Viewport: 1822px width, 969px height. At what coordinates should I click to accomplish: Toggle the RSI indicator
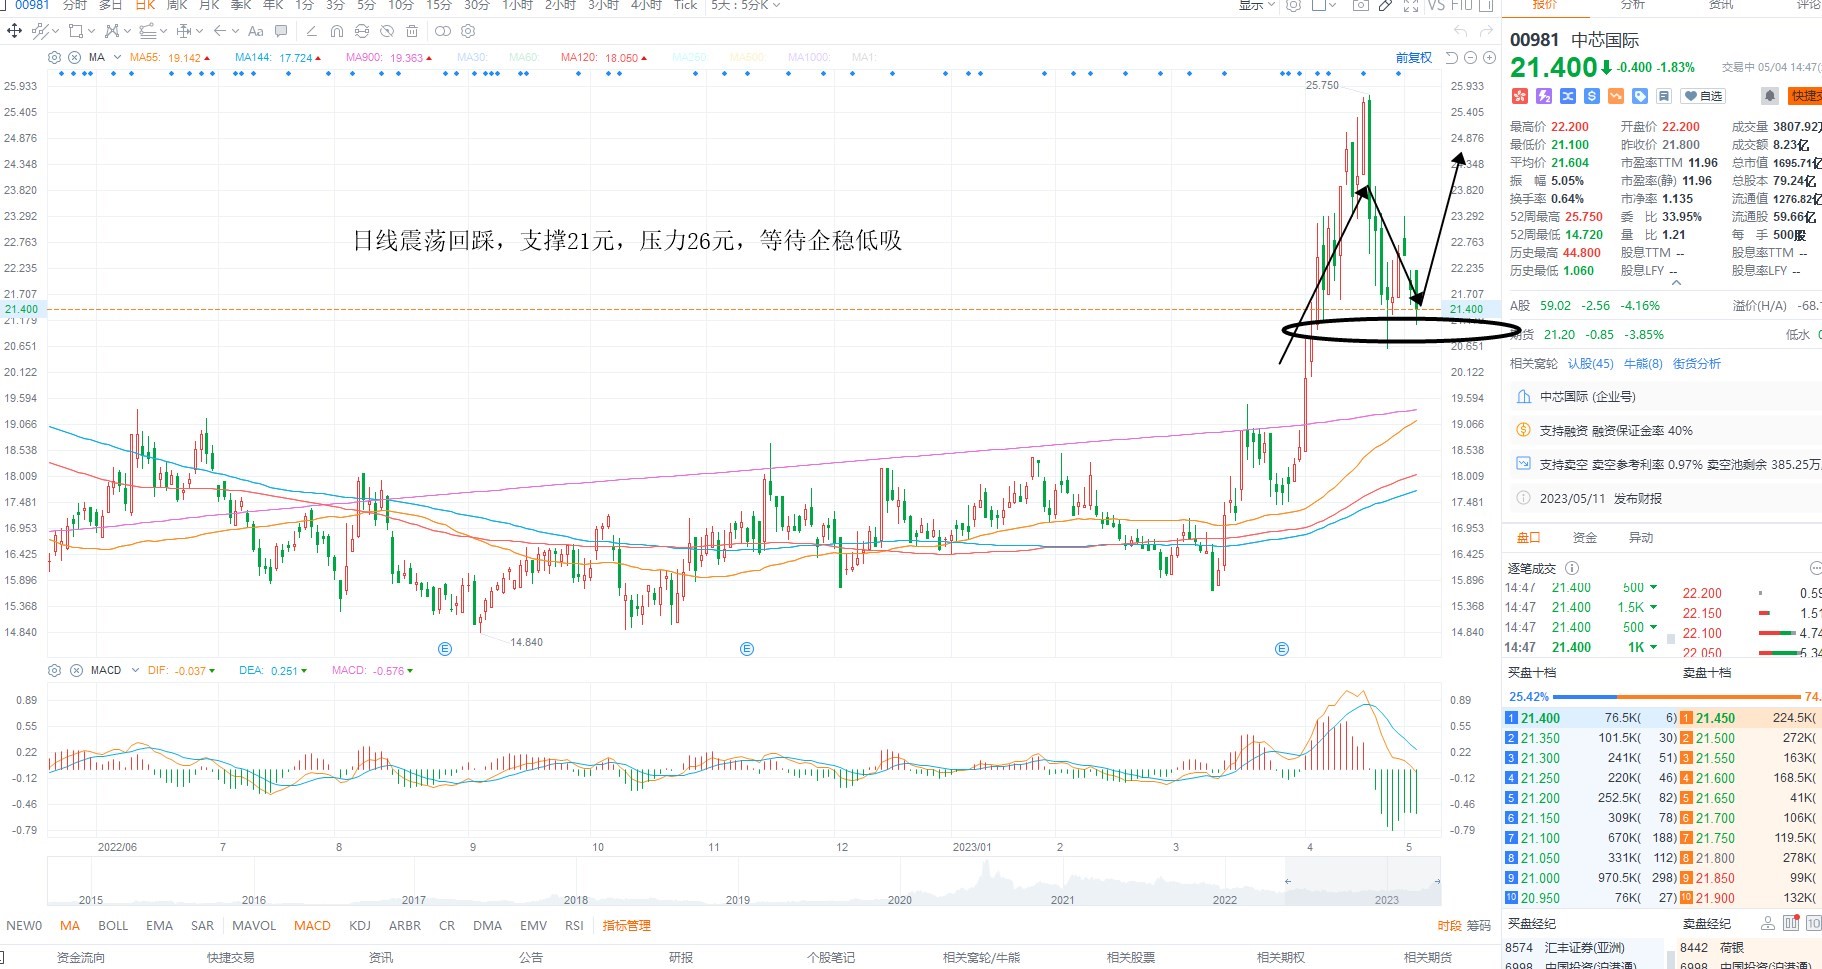(574, 926)
